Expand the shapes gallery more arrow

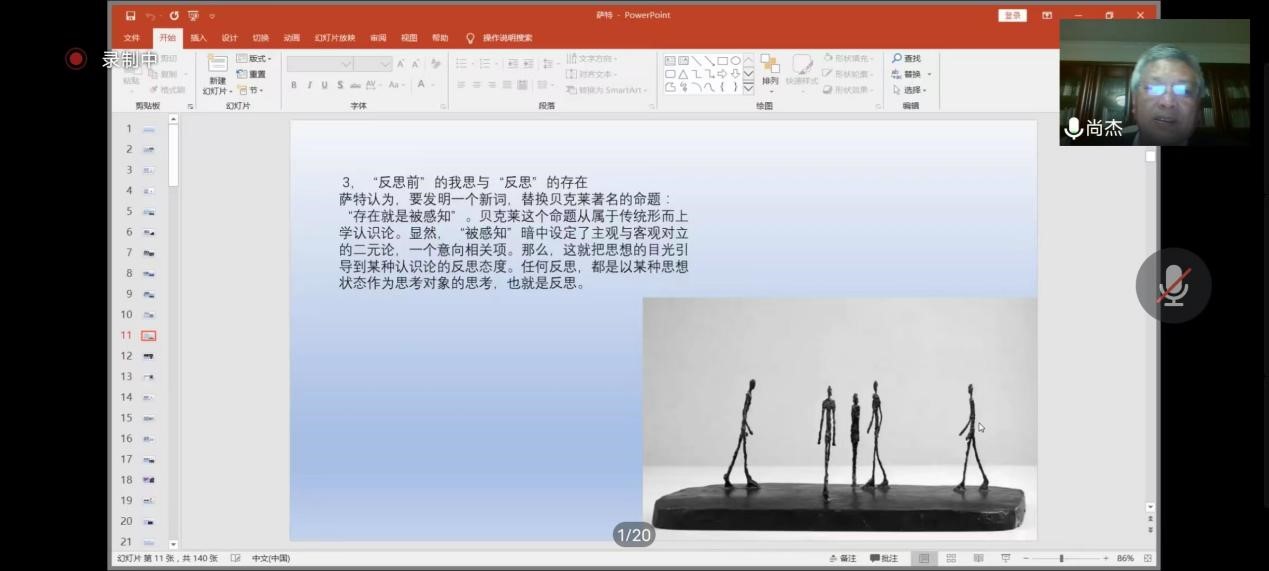pyautogui.click(x=748, y=88)
